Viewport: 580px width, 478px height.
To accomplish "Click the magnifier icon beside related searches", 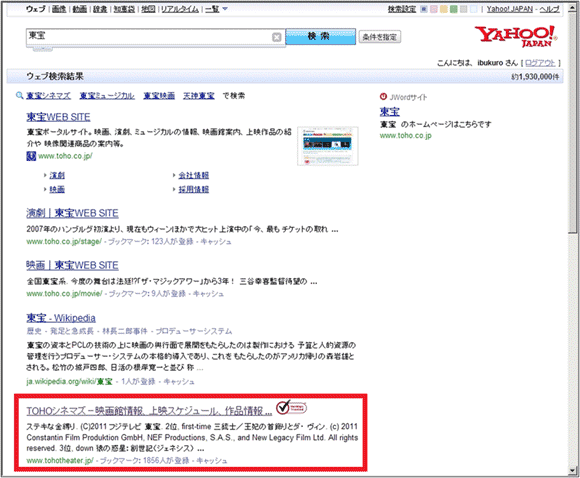I will point(20,95).
